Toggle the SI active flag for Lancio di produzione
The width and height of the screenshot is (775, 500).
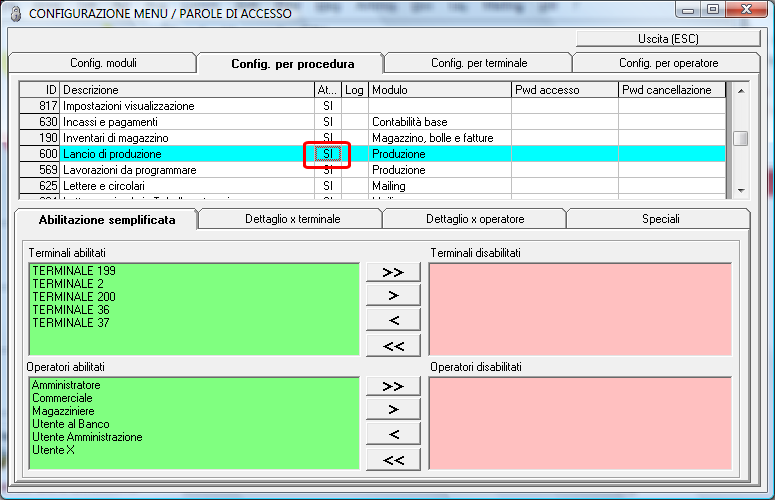point(328,154)
